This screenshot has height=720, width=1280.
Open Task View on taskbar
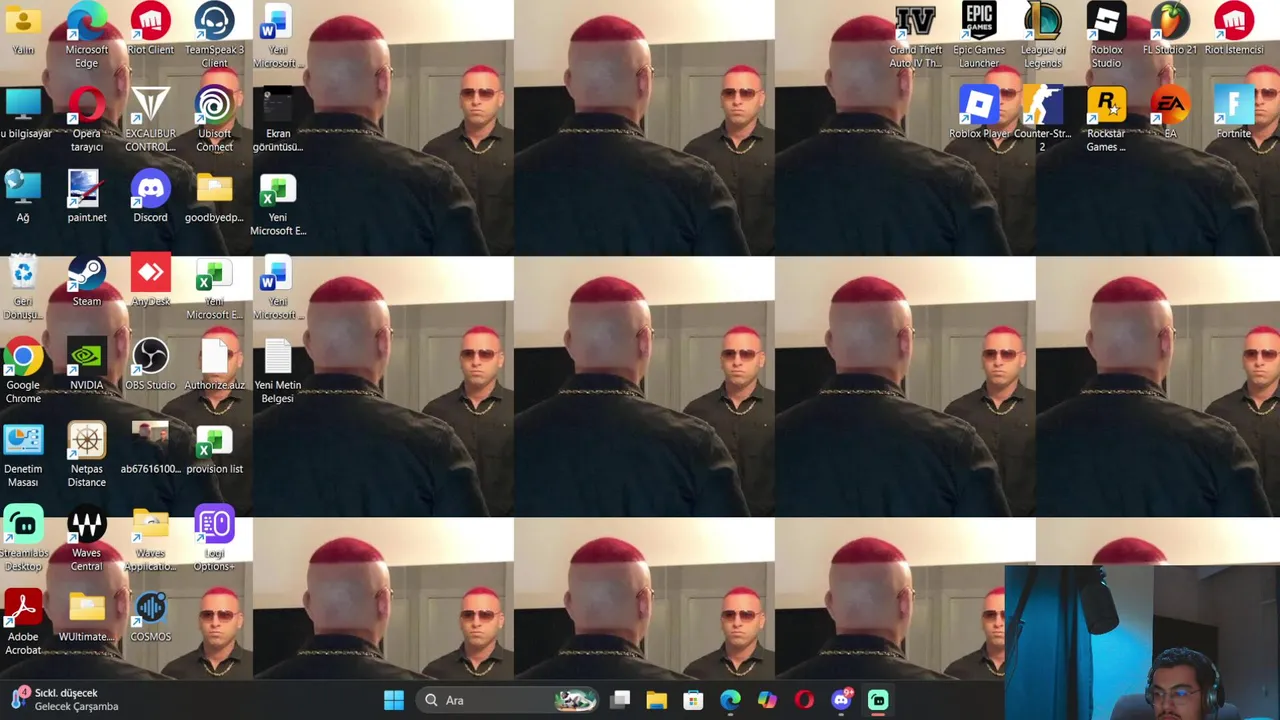[x=620, y=700]
